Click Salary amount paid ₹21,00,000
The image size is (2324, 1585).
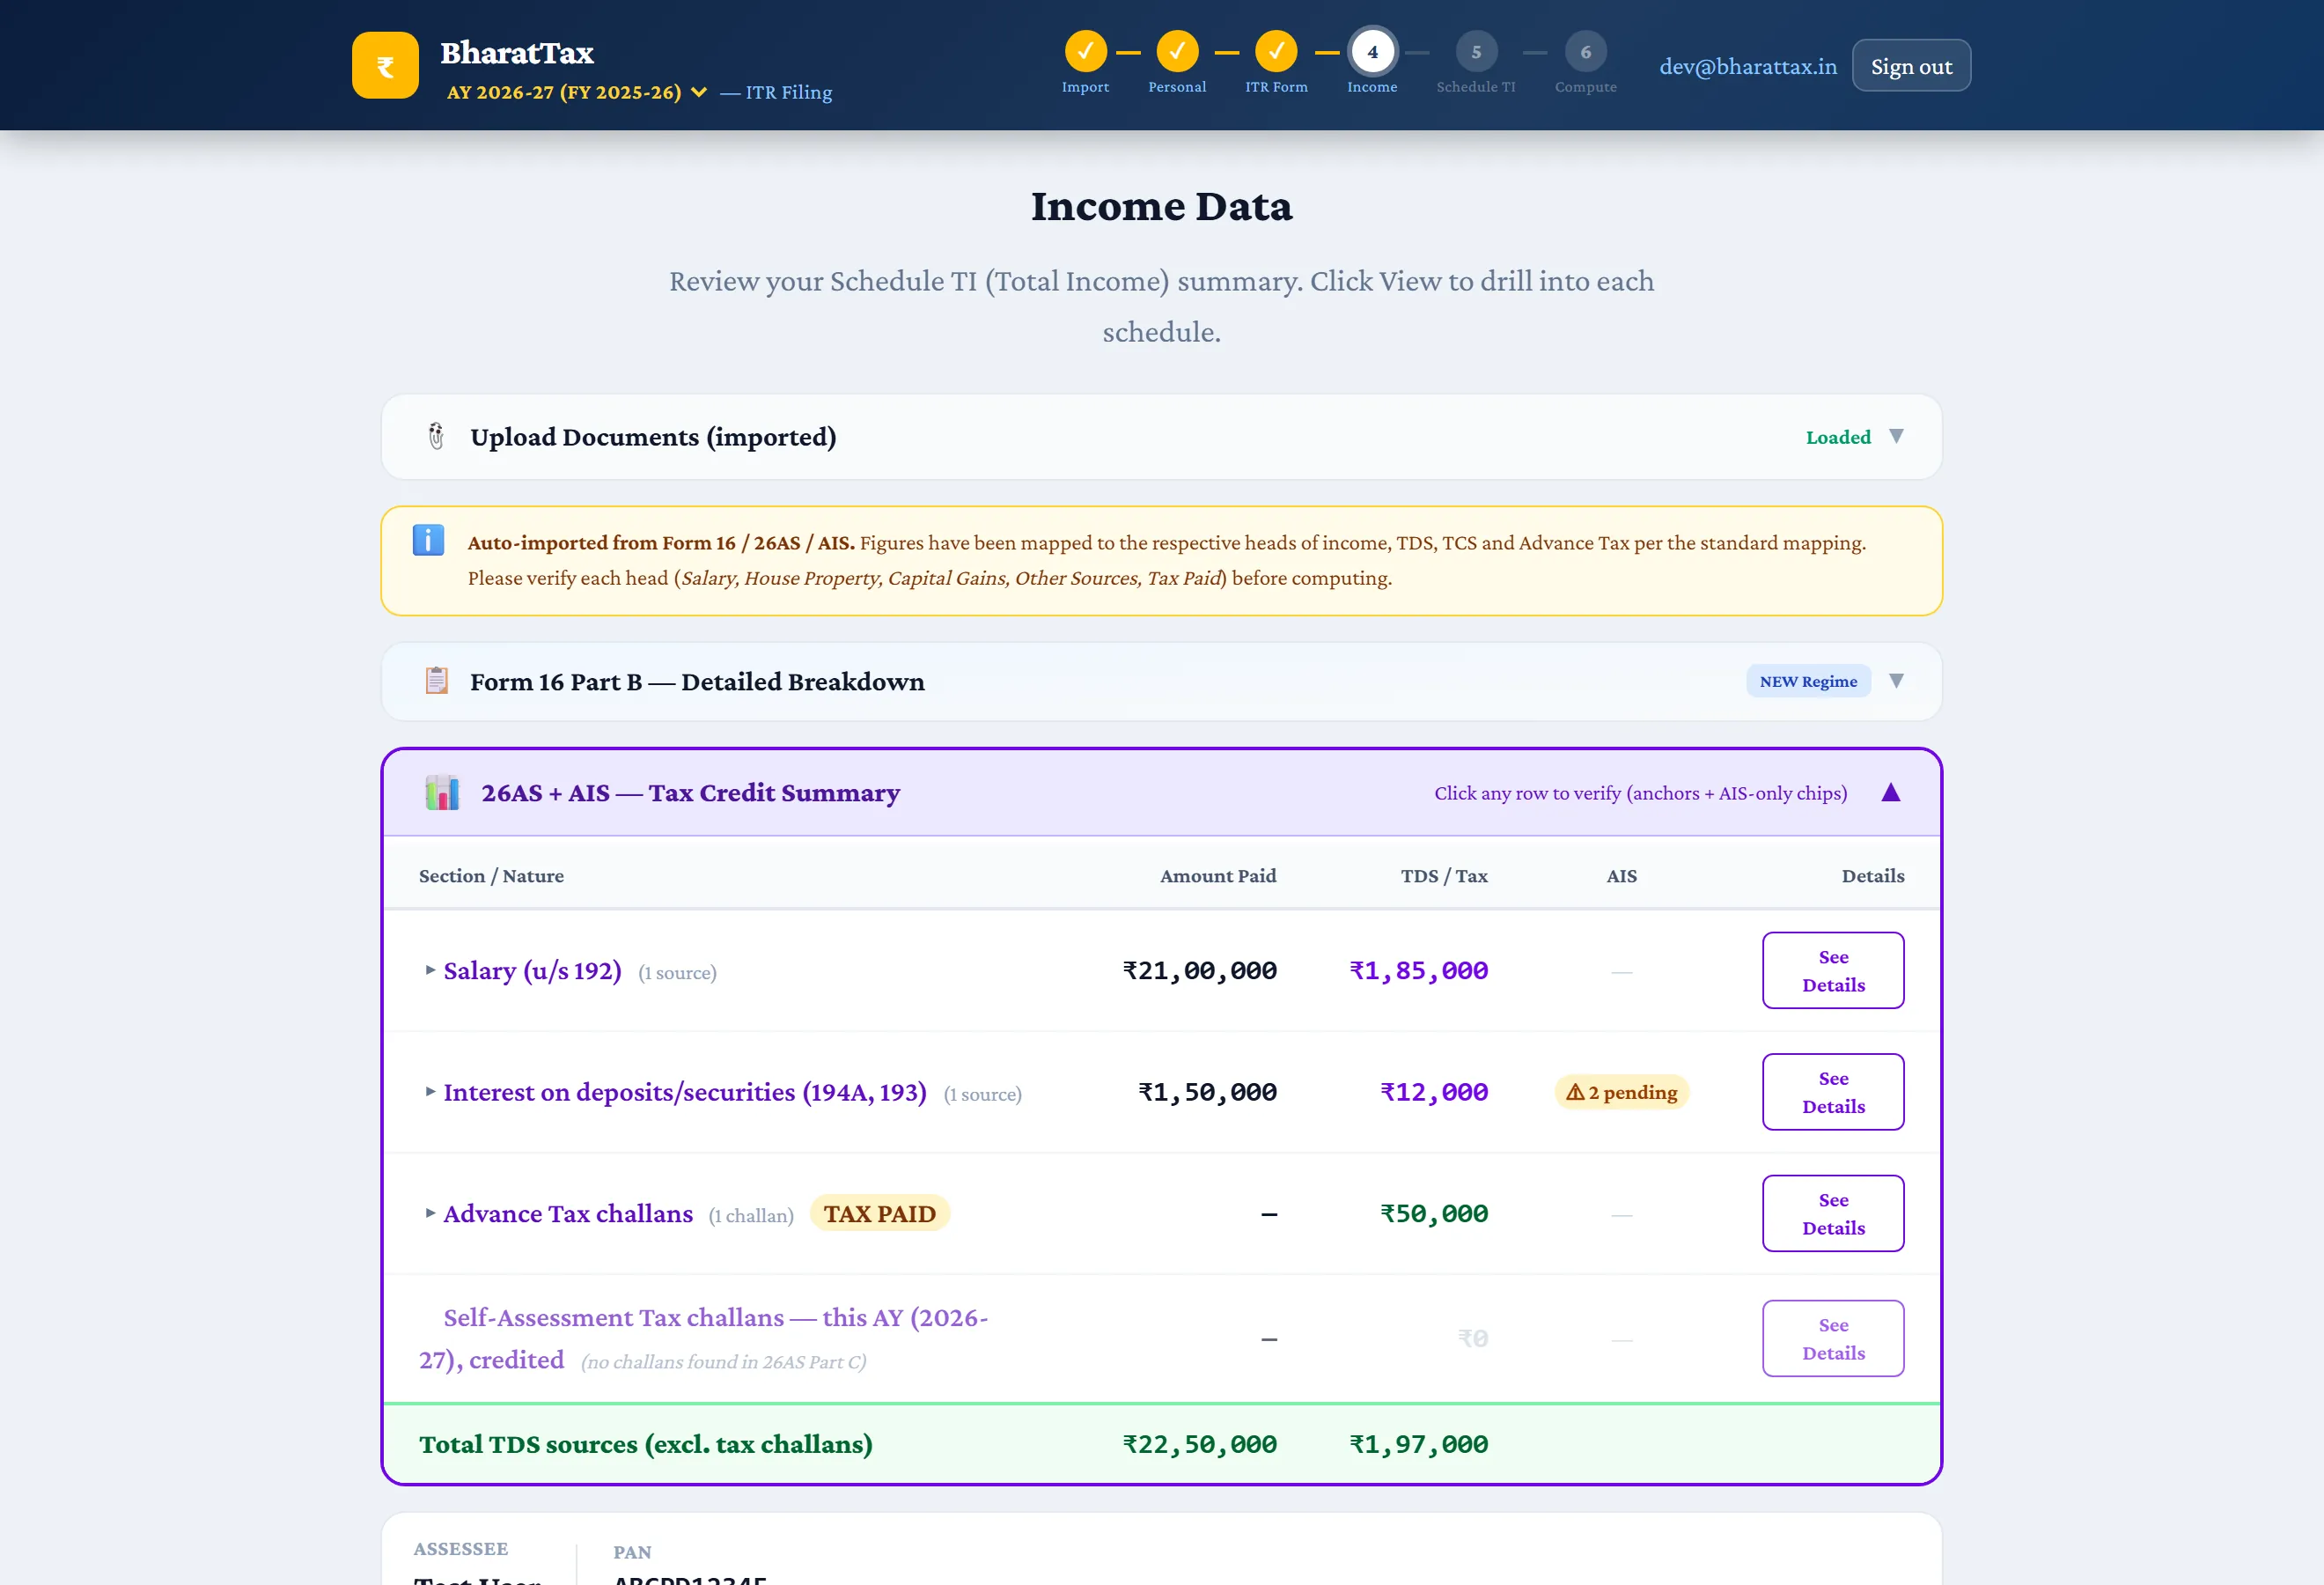pos(1199,970)
